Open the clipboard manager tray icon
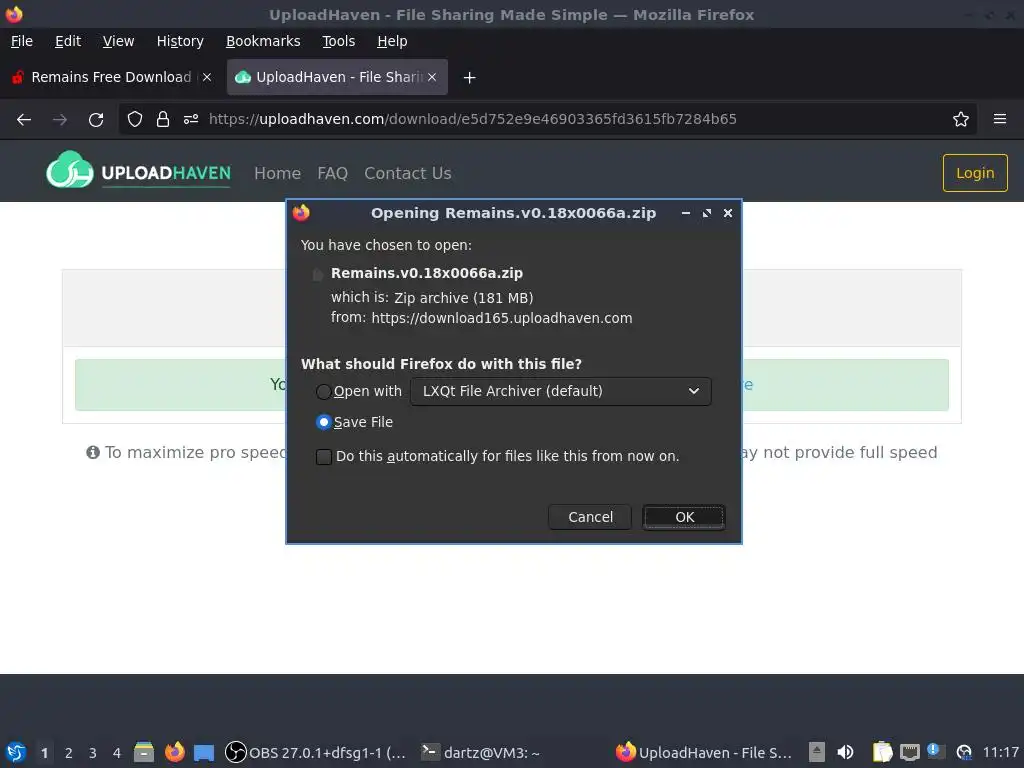 pyautogui.click(x=882, y=752)
